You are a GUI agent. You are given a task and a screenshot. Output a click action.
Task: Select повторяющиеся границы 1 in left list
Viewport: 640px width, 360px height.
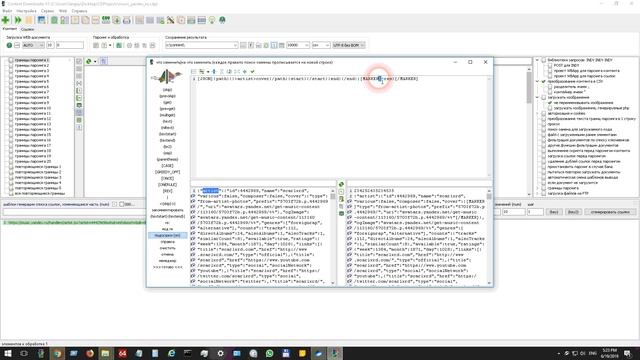pos(38,167)
